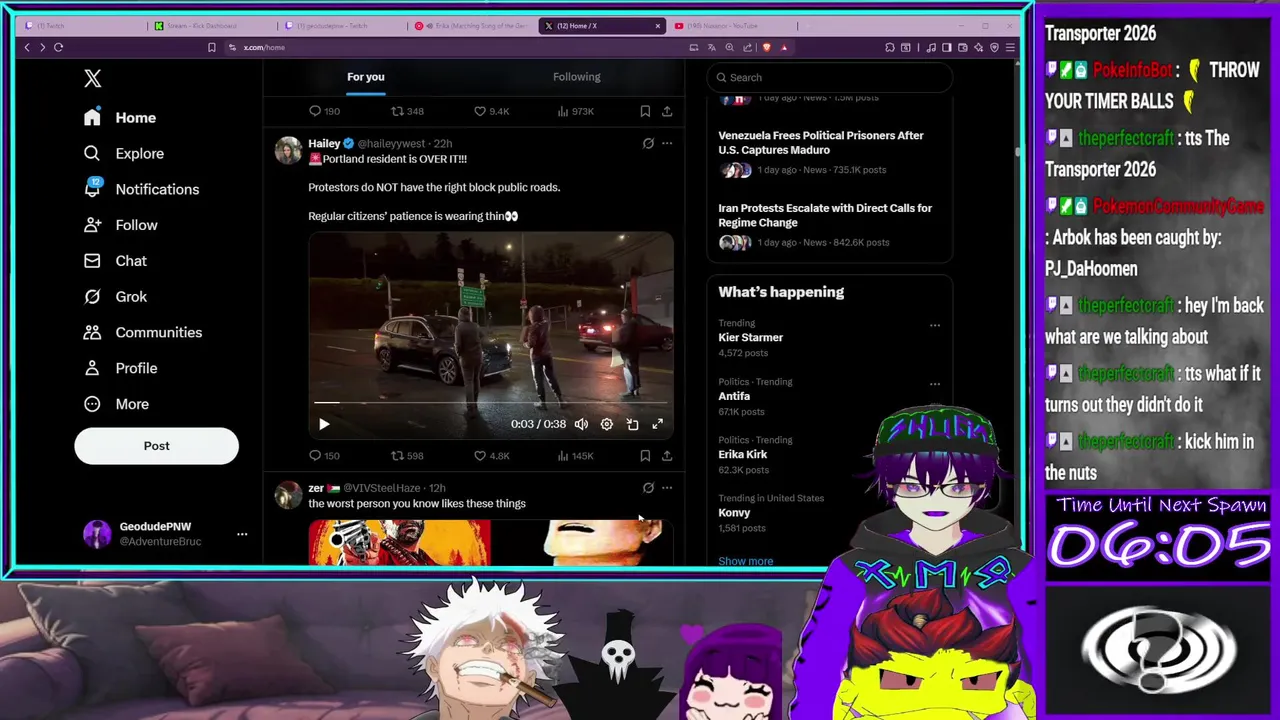Close the Home / X browser tab

[x=658, y=26]
